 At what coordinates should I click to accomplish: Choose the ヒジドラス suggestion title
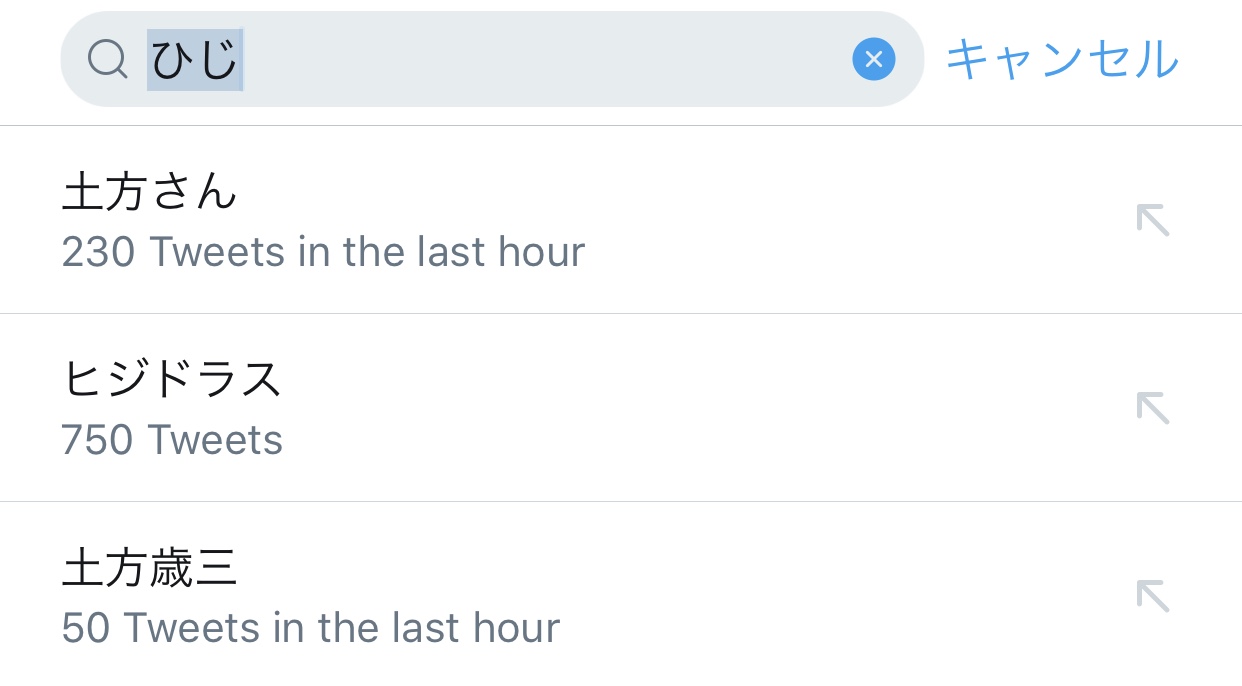172,379
